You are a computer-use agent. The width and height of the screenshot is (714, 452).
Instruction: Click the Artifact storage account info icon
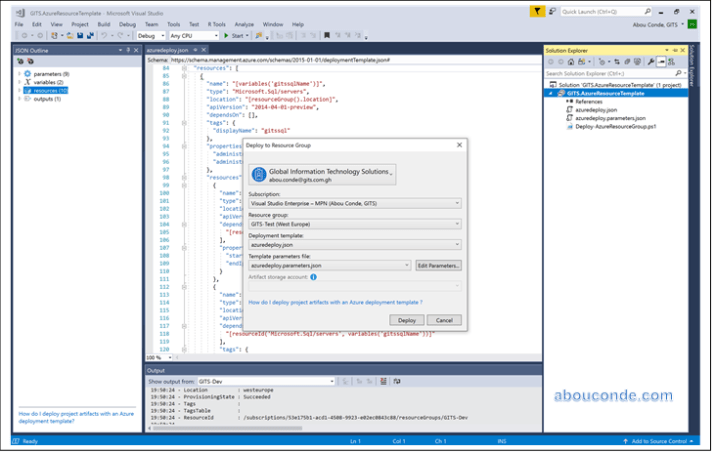313,279
